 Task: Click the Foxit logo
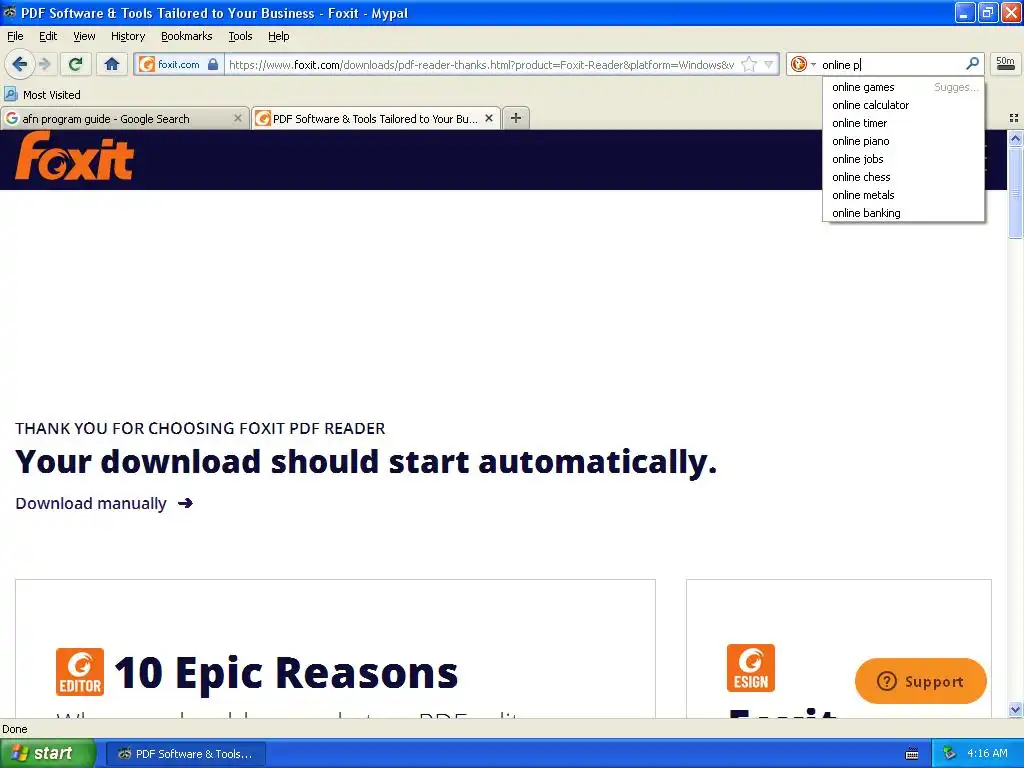tap(74, 156)
